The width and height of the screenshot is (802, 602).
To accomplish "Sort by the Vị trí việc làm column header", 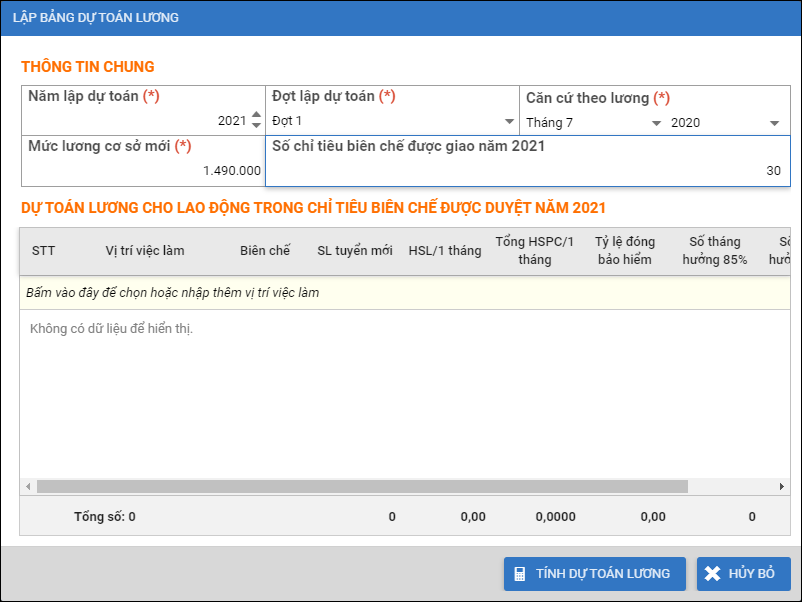I will pos(145,251).
